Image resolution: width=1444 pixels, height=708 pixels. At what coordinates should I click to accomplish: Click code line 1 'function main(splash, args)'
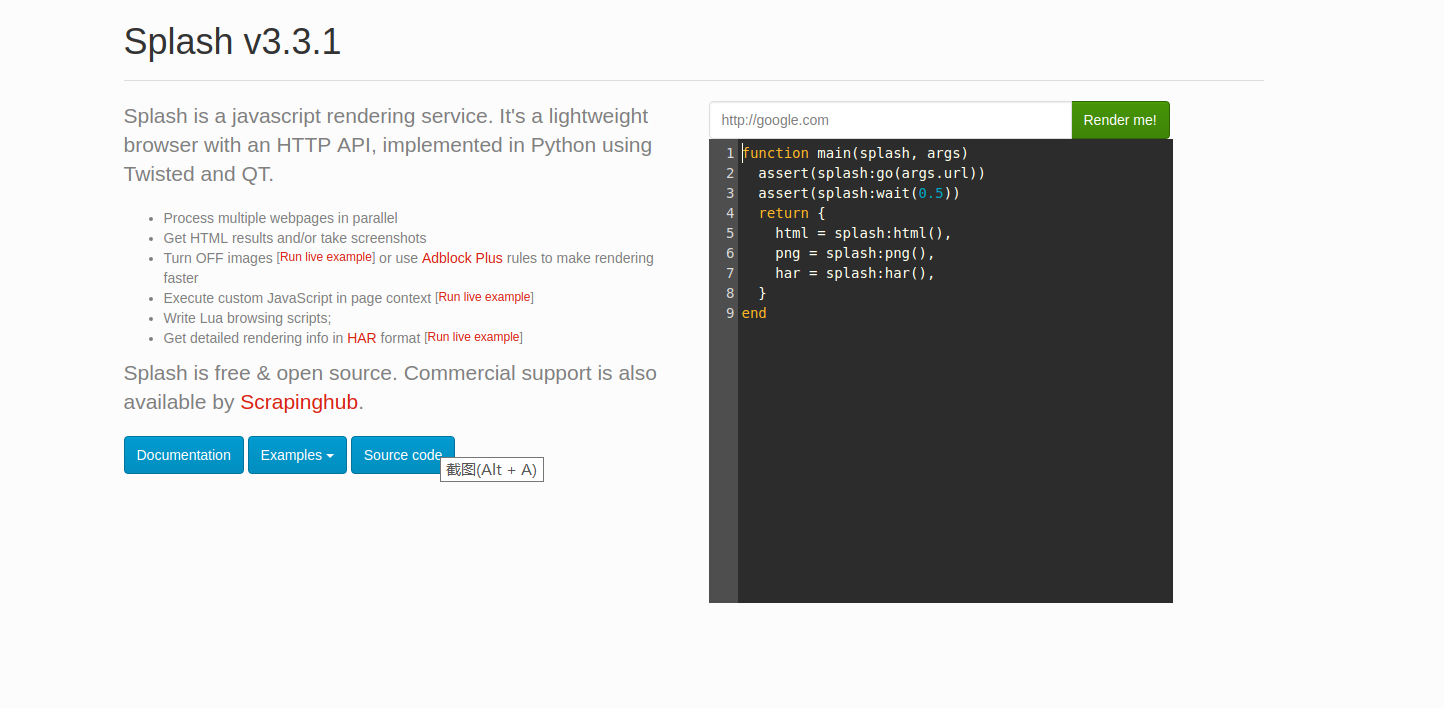[855, 153]
